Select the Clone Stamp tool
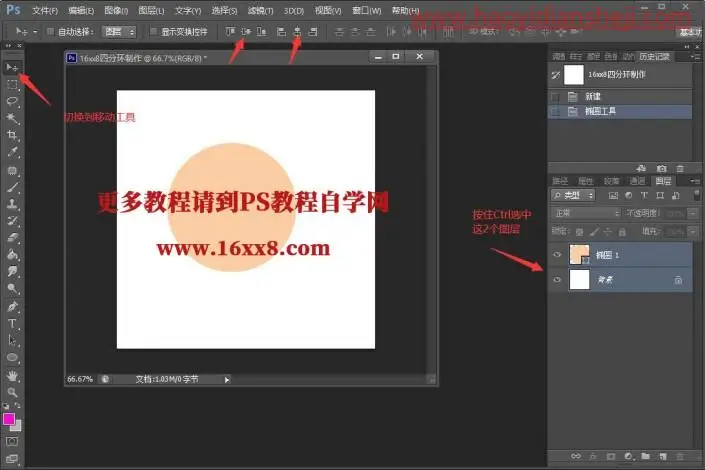Viewport: 705px width, 470px height. [12, 204]
